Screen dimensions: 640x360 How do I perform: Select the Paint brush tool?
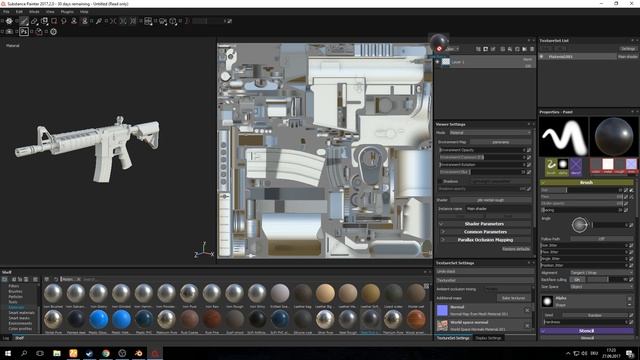[24, 21]
